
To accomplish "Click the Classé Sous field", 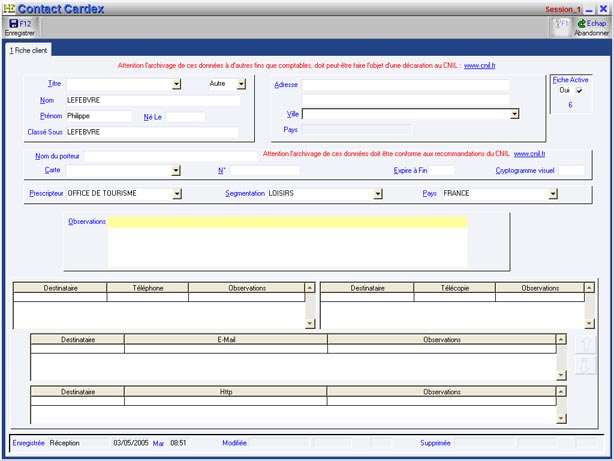I will coord(152,132).
